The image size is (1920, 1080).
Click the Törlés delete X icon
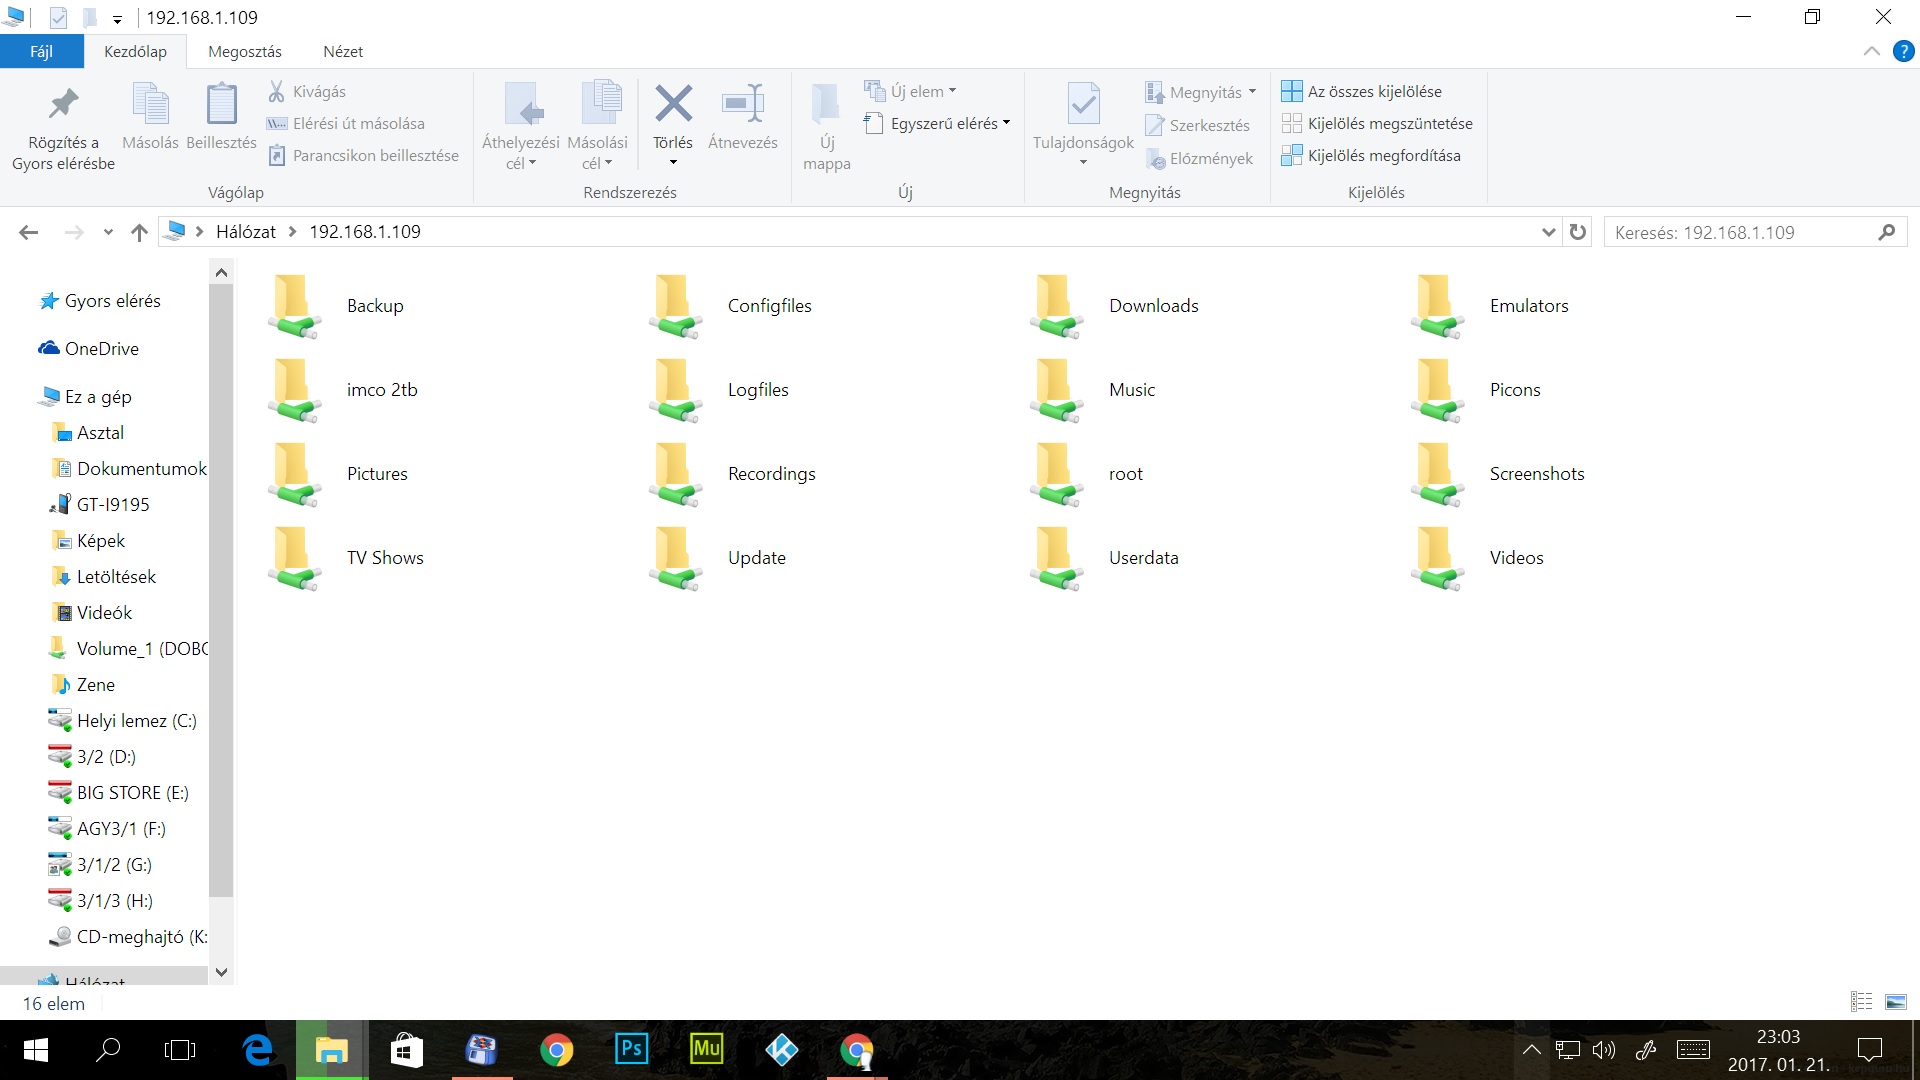[673, 103]
